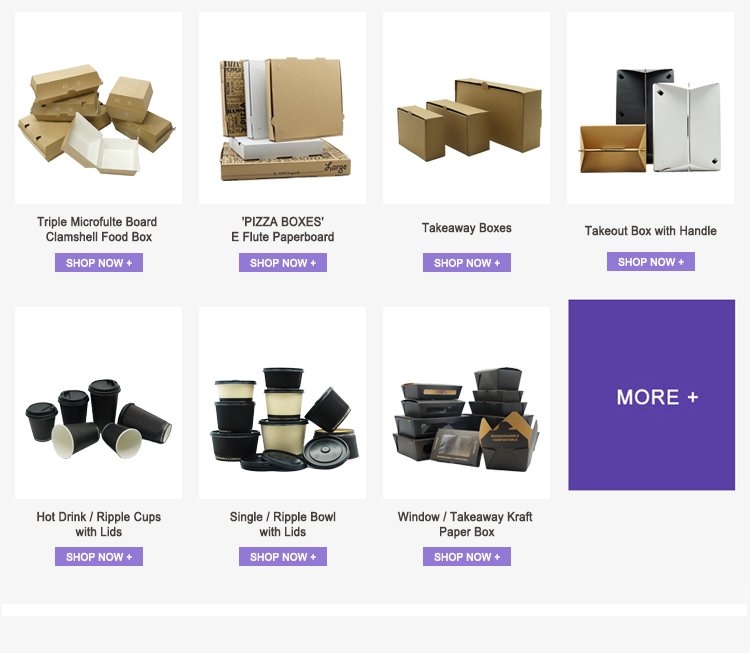750x653 pixels.
Task: Open the Triple Microfulte Board Clamshell Food Box title
Action: pos(98,229)
